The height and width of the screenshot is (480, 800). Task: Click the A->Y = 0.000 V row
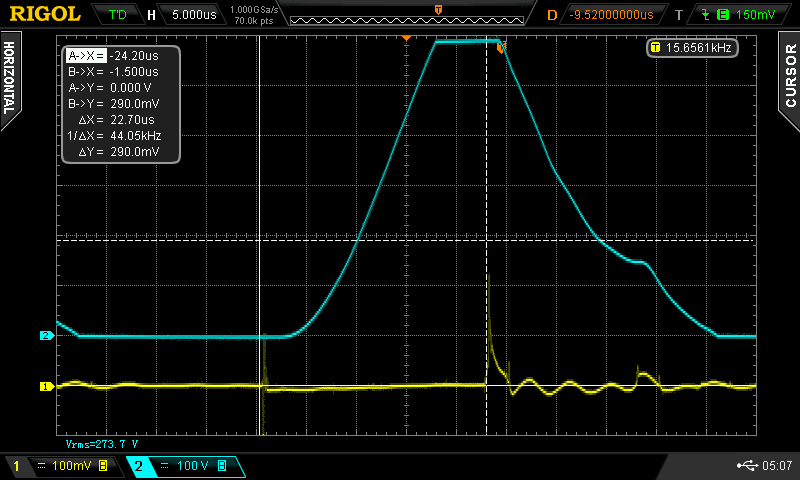point(110,88)
